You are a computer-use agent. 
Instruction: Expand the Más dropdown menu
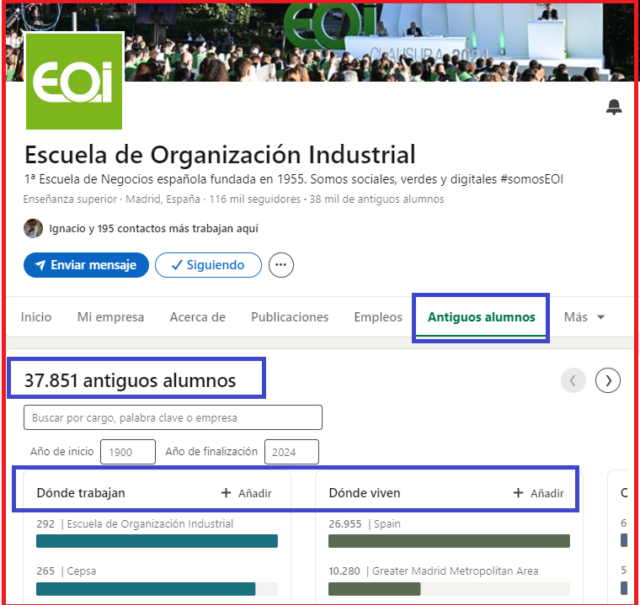coord(584,317)
